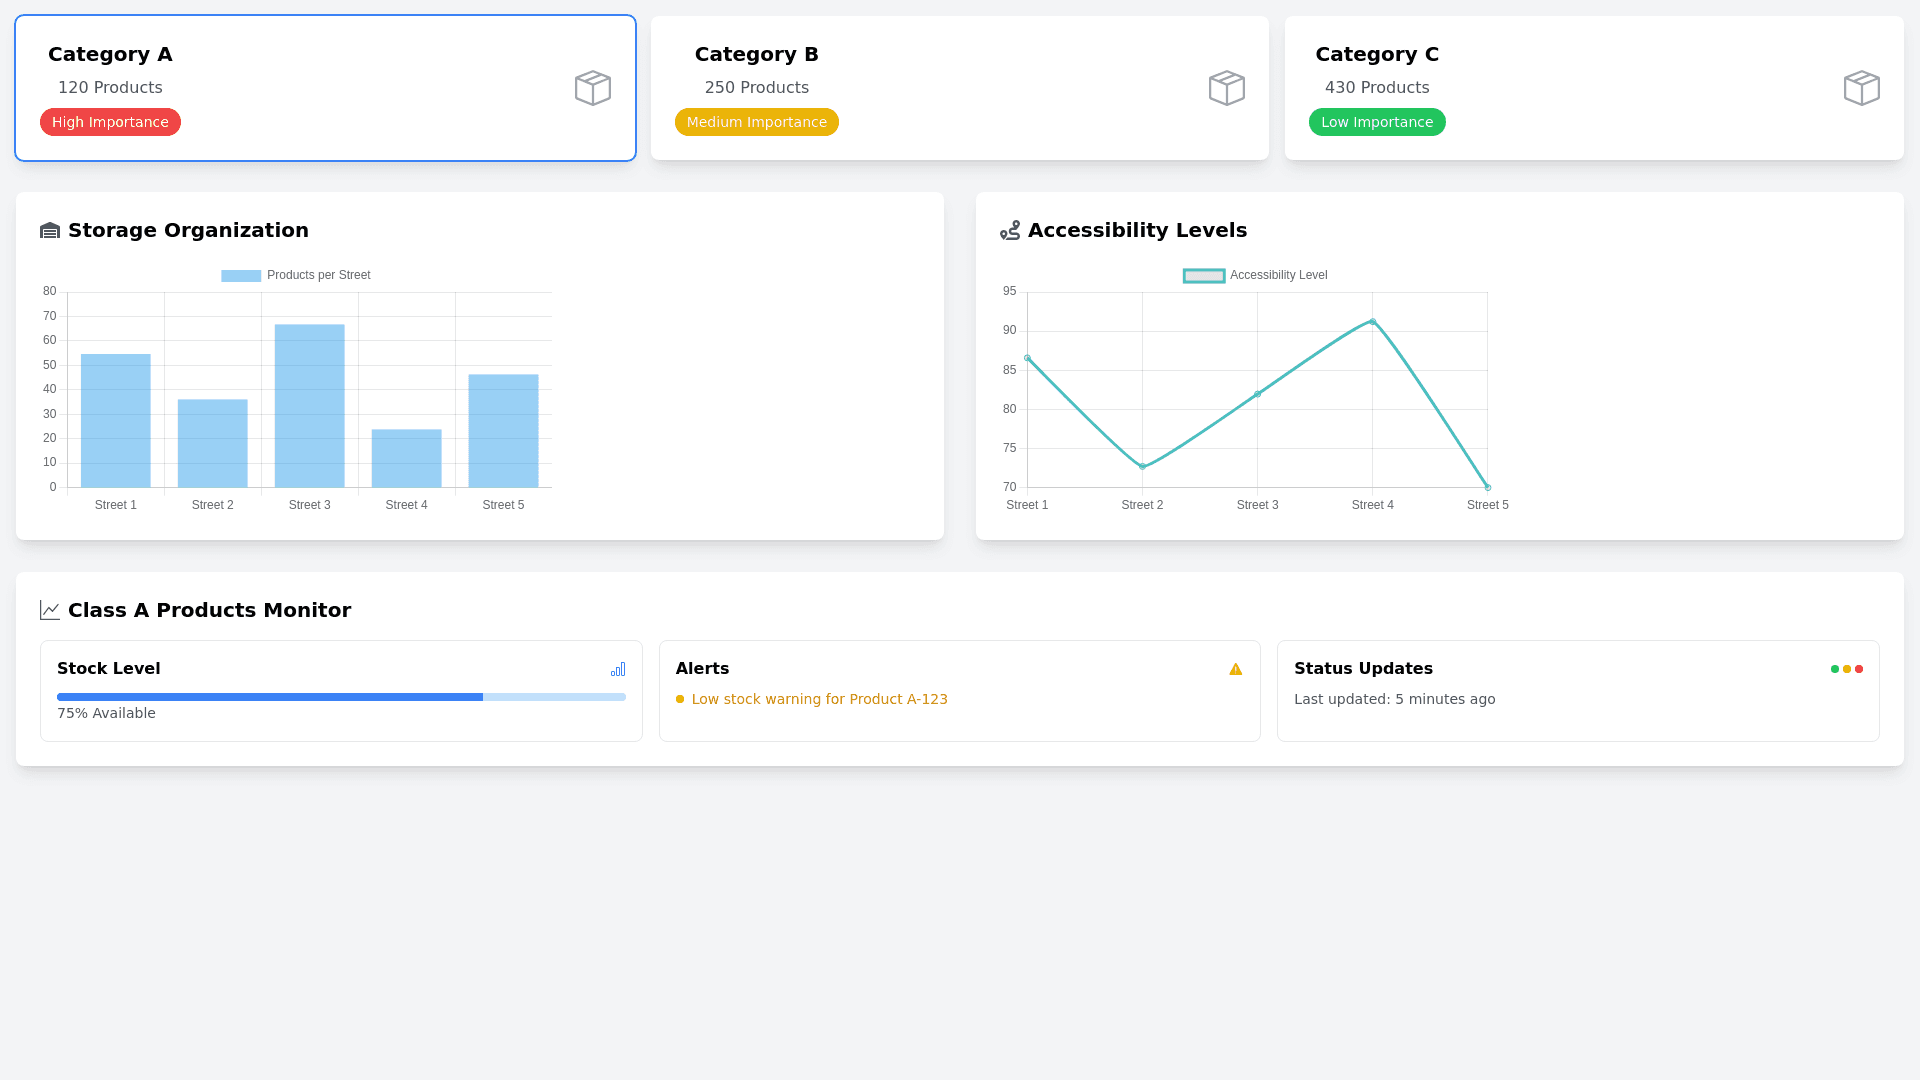1920x1080 pixels.
Task: Open the Low stock warning for Product A-123
Action: (819, 699)
